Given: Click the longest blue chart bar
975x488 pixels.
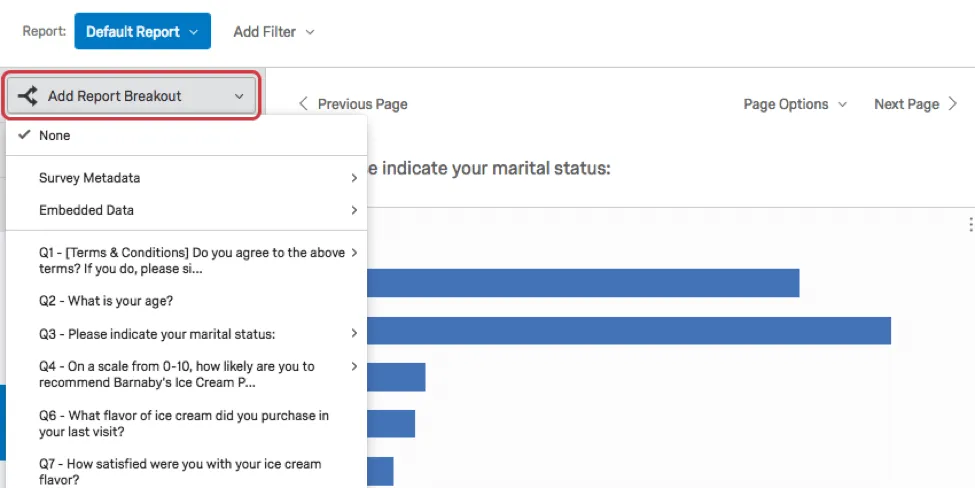Looking at the screenshot, I should (628, 331).
